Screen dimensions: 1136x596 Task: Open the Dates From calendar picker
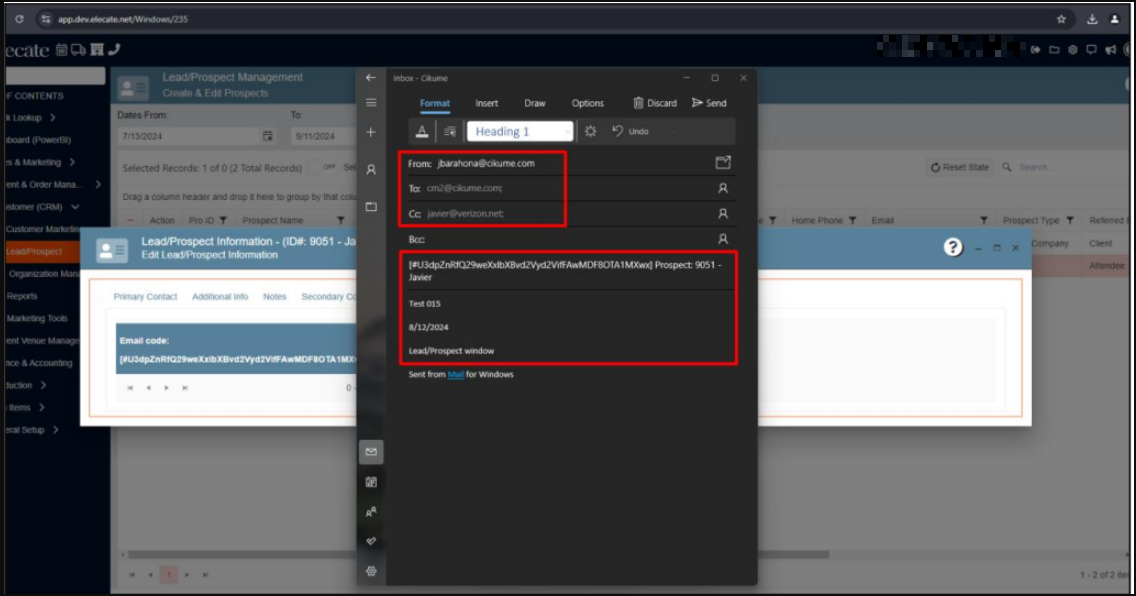(267, 136)
